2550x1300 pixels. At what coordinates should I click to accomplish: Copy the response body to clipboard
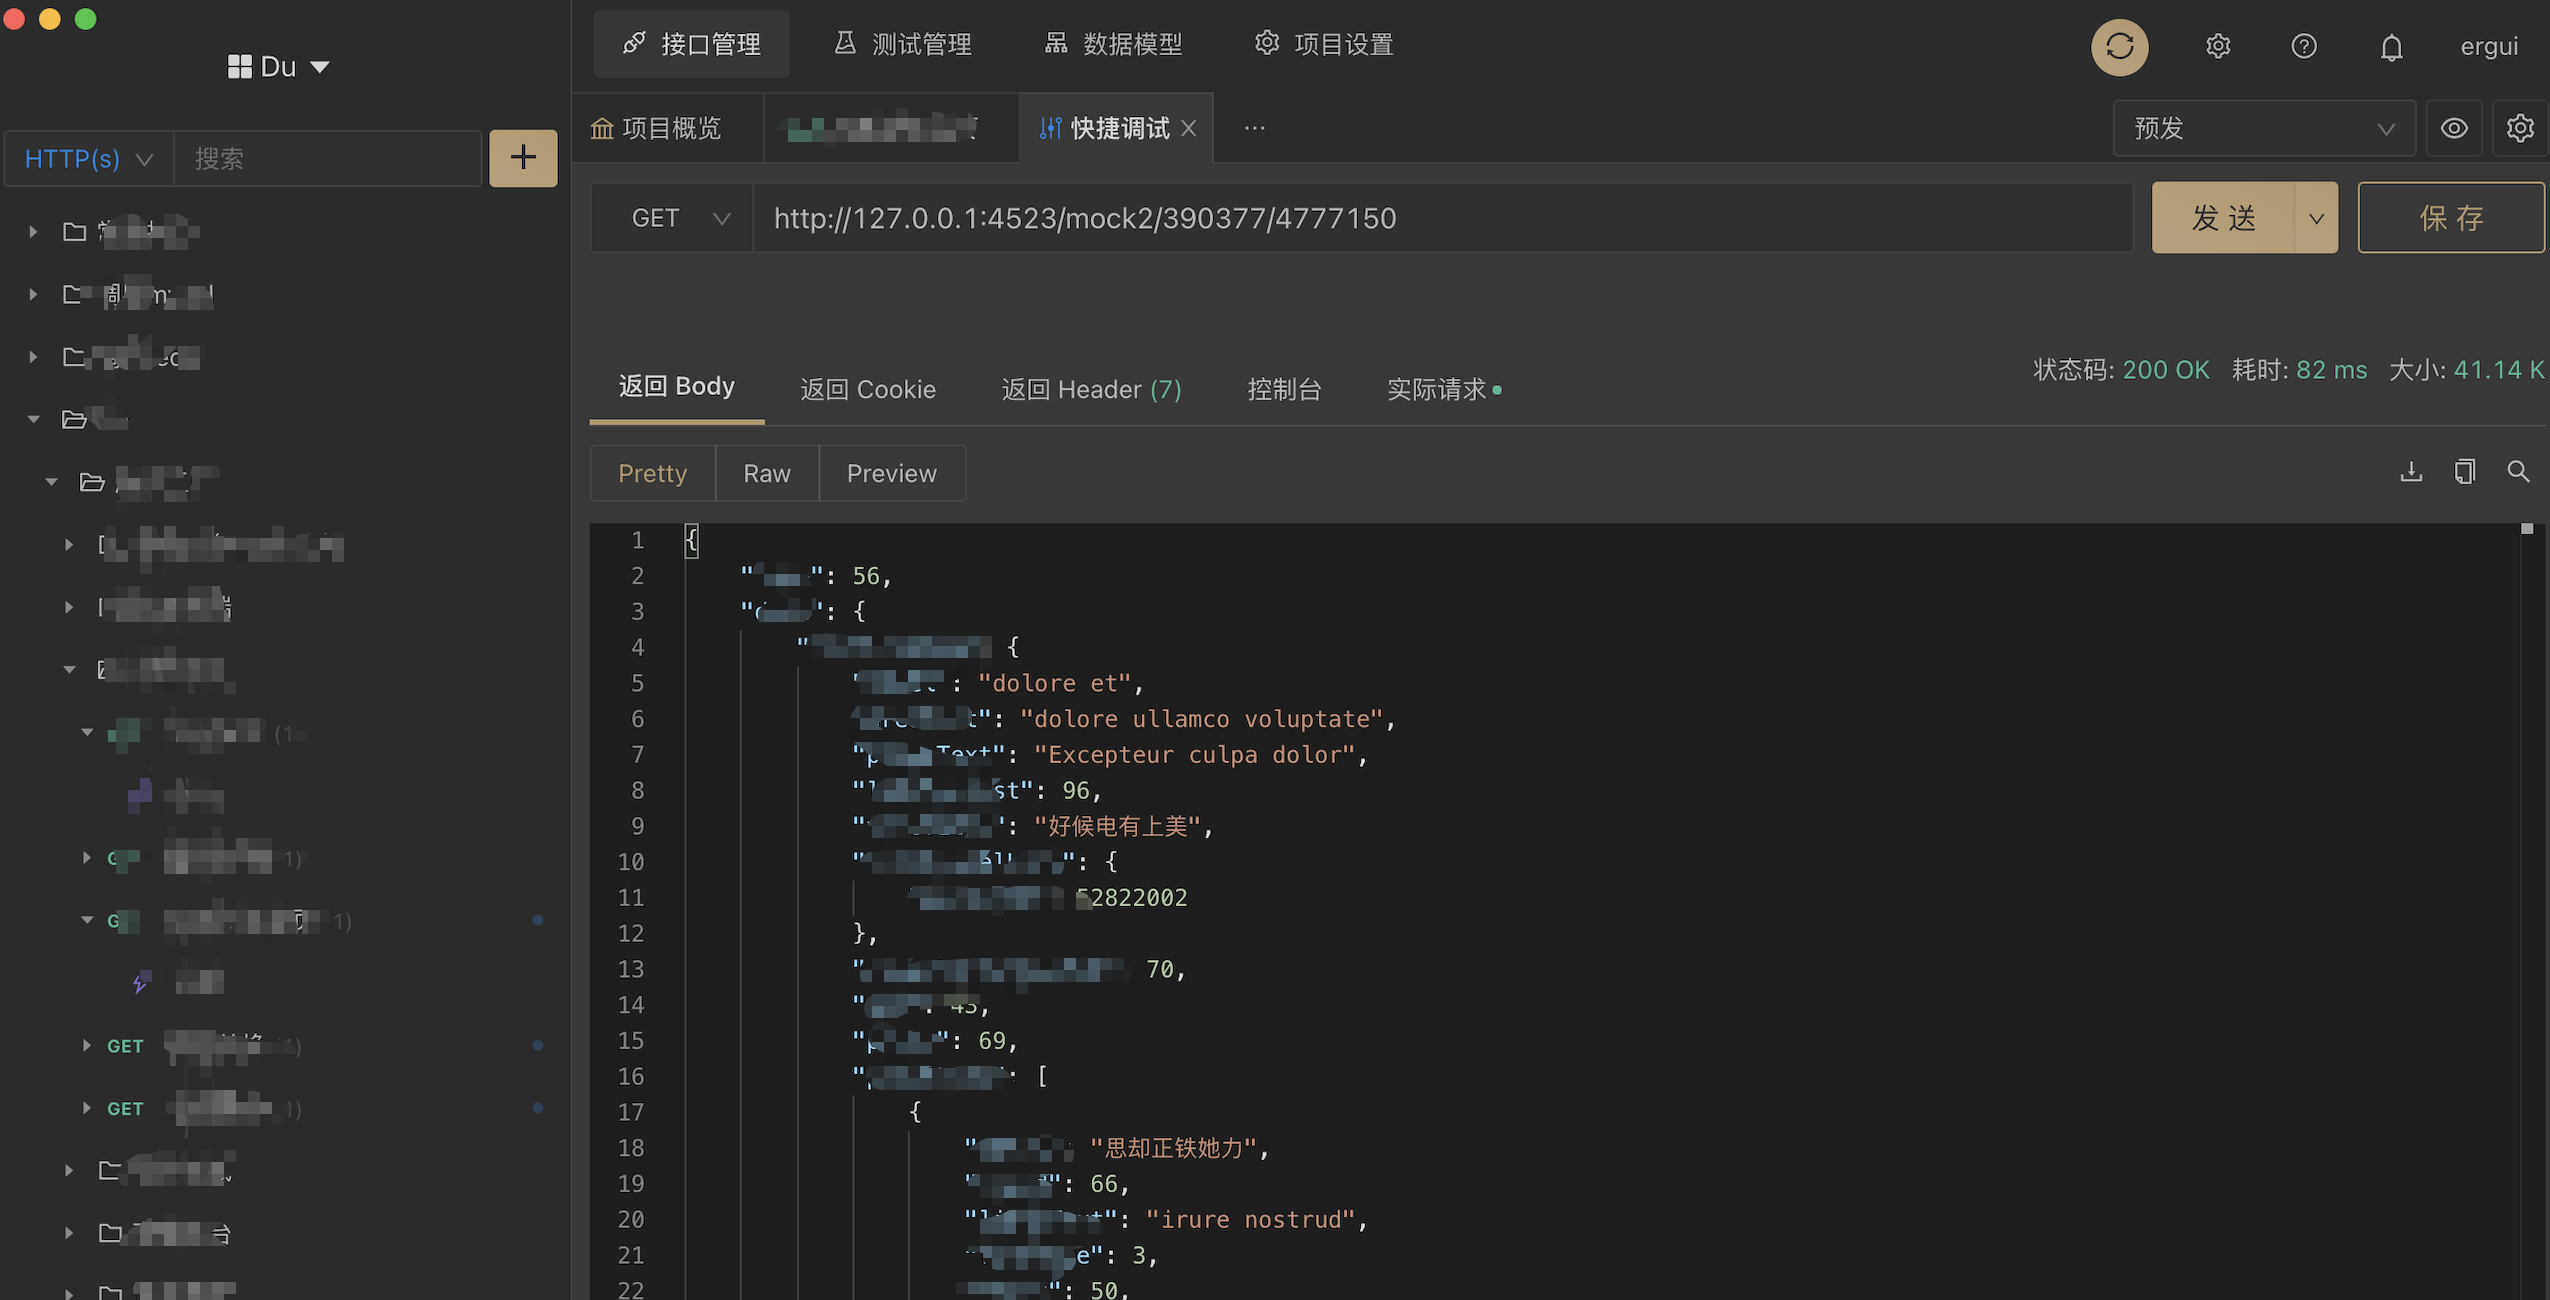(2464, 472)
